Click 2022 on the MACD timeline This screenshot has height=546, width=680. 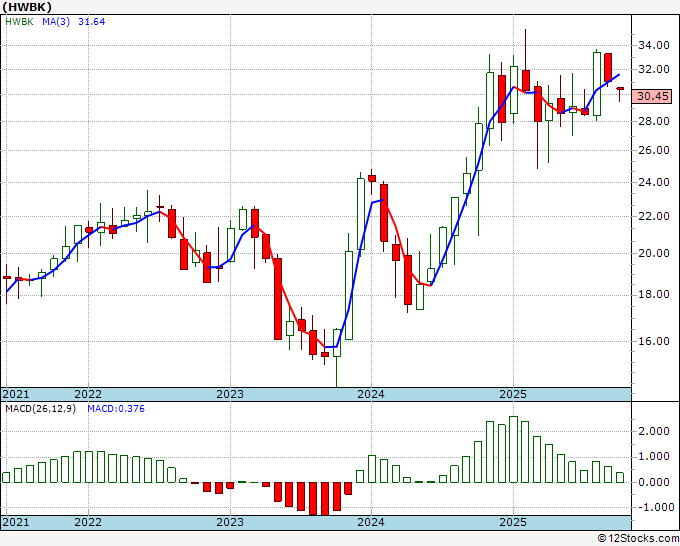tap(88, 522)
